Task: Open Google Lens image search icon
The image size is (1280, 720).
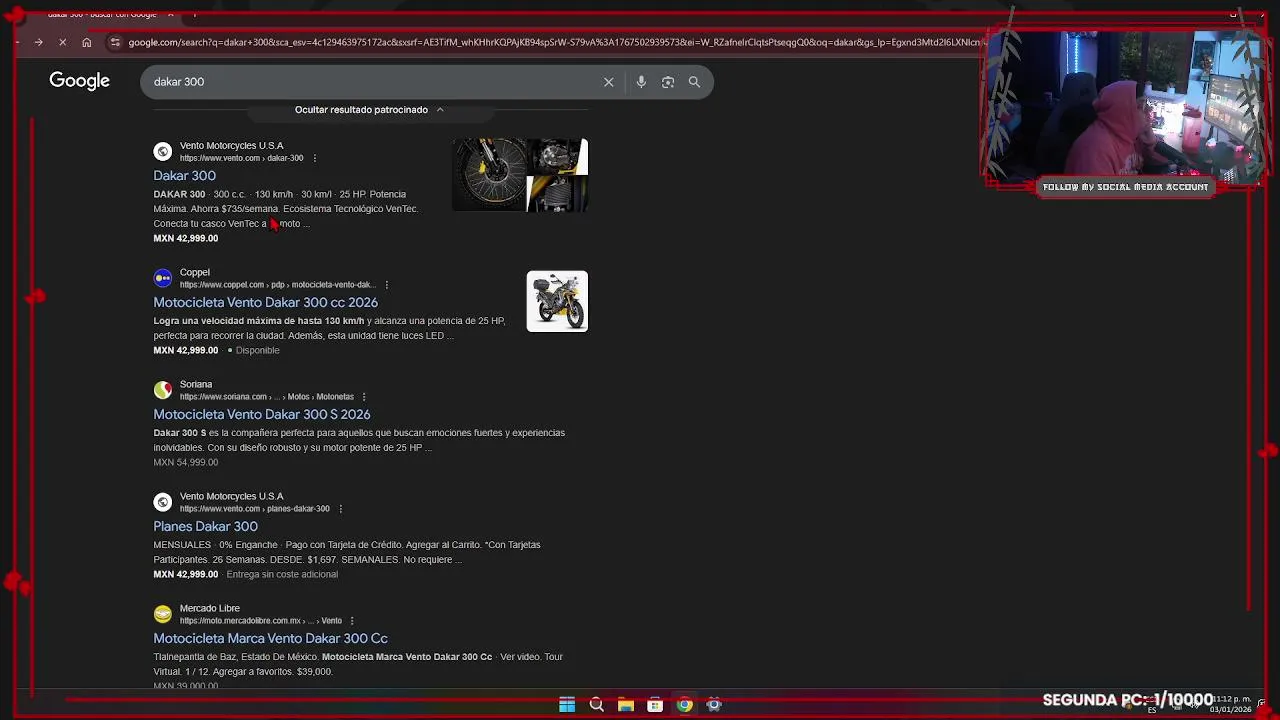Action: coord(668,82)
